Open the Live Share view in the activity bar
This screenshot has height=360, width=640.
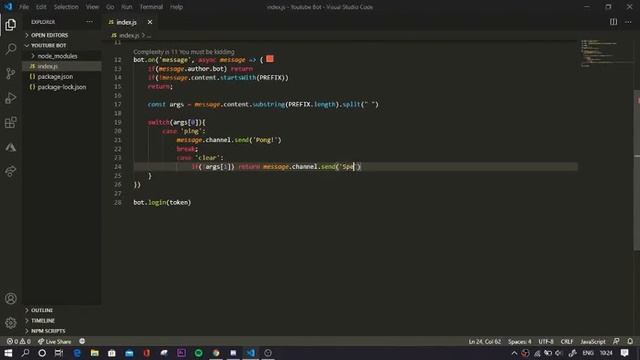click(x=11, y=171)
